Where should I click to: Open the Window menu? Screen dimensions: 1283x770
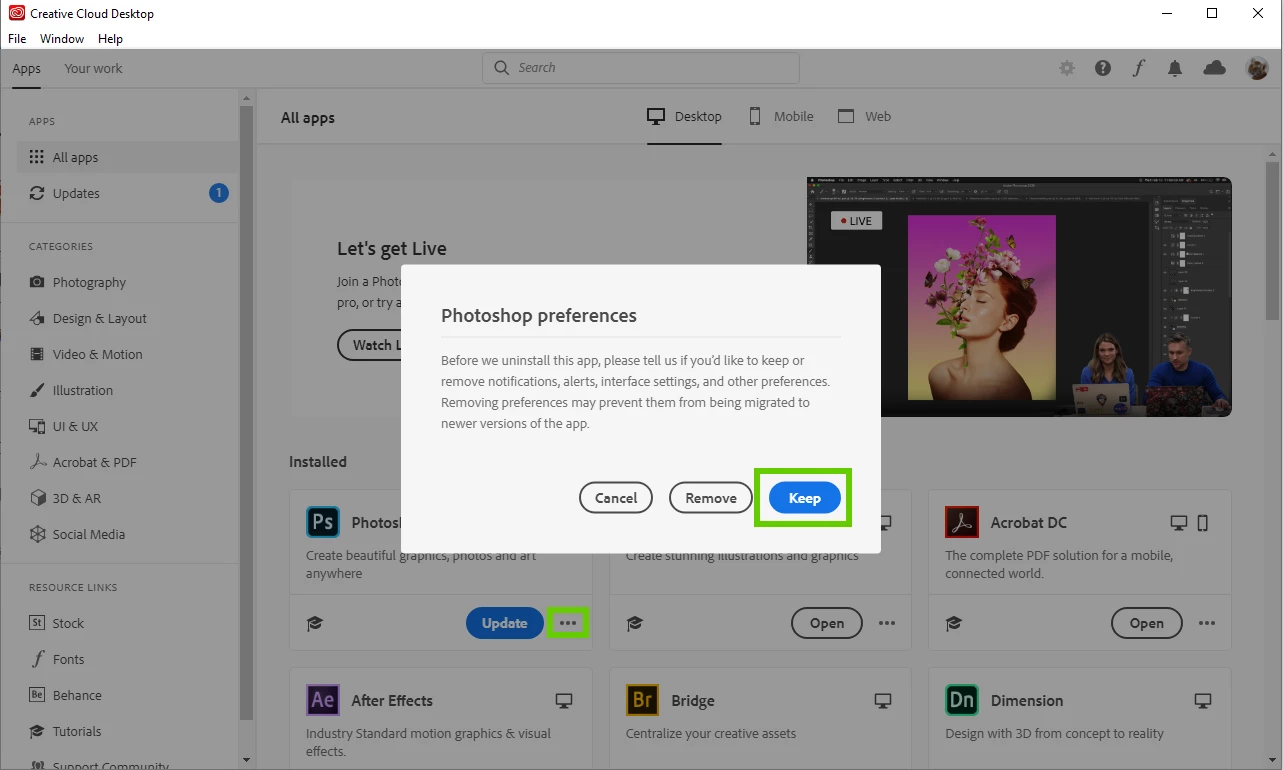[x=62, y=39]
